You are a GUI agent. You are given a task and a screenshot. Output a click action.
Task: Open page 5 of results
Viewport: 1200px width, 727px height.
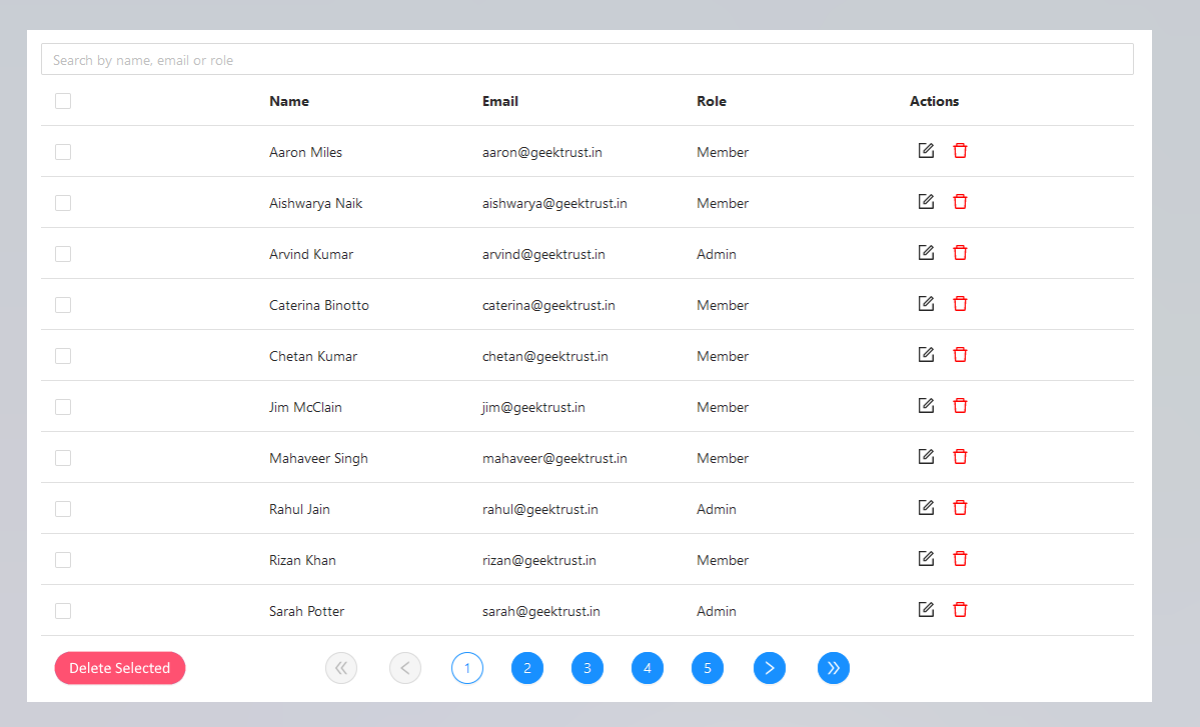click(x=707, y=668)
